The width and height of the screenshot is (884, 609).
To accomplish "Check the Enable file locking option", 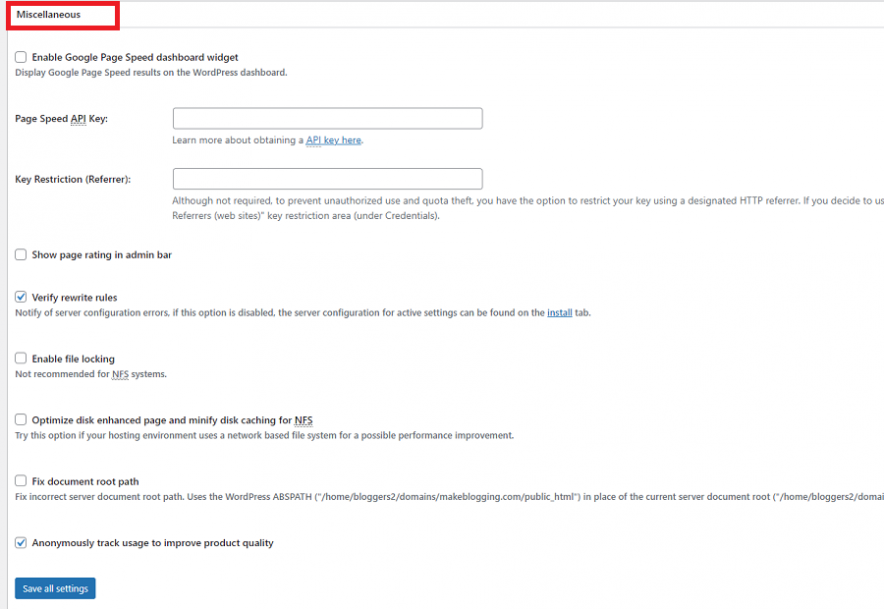I will click(x=21, y=358).
